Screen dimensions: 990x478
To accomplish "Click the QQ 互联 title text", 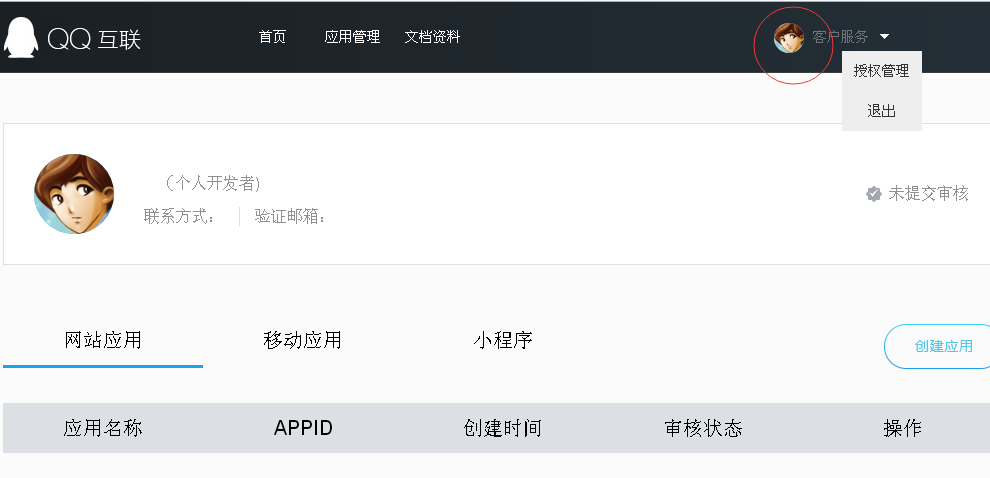I will point(94,39).
